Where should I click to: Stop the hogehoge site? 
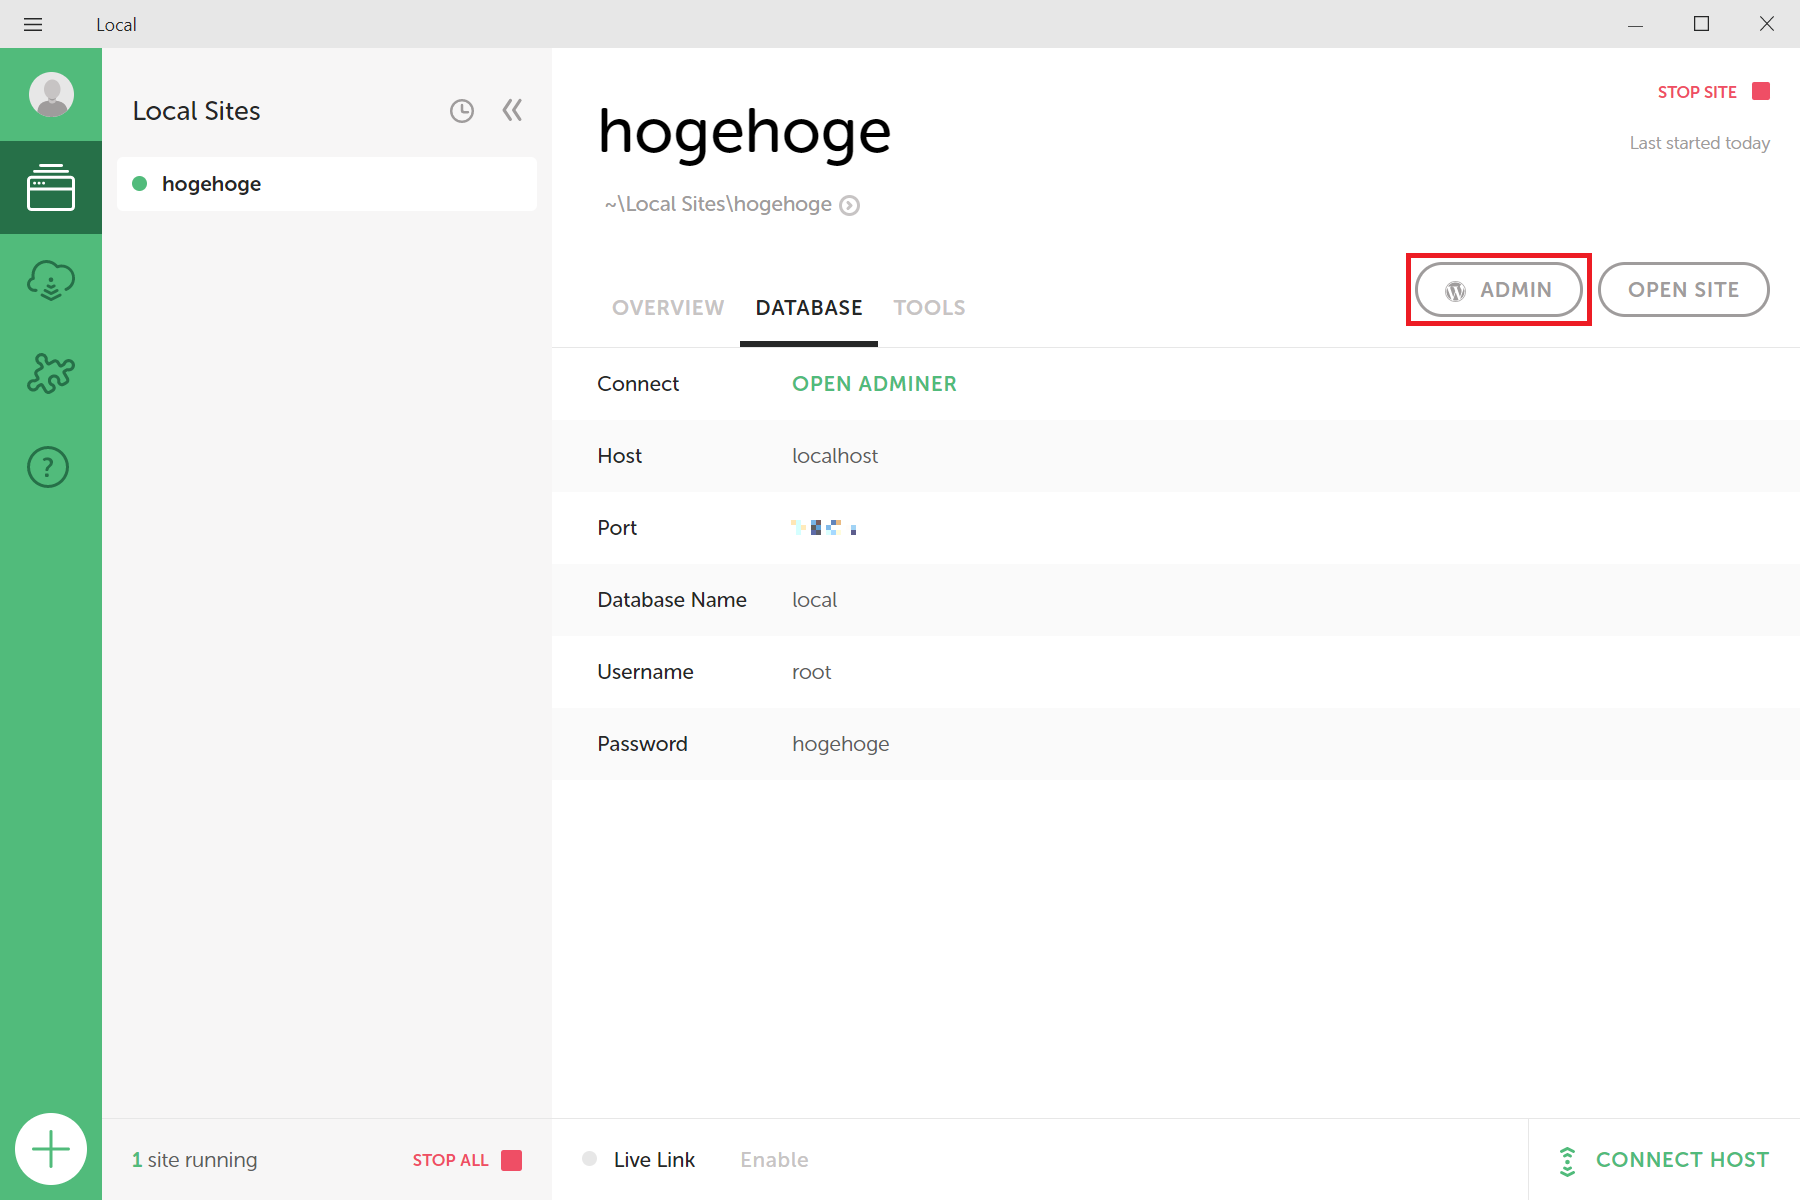(1713, 92)
